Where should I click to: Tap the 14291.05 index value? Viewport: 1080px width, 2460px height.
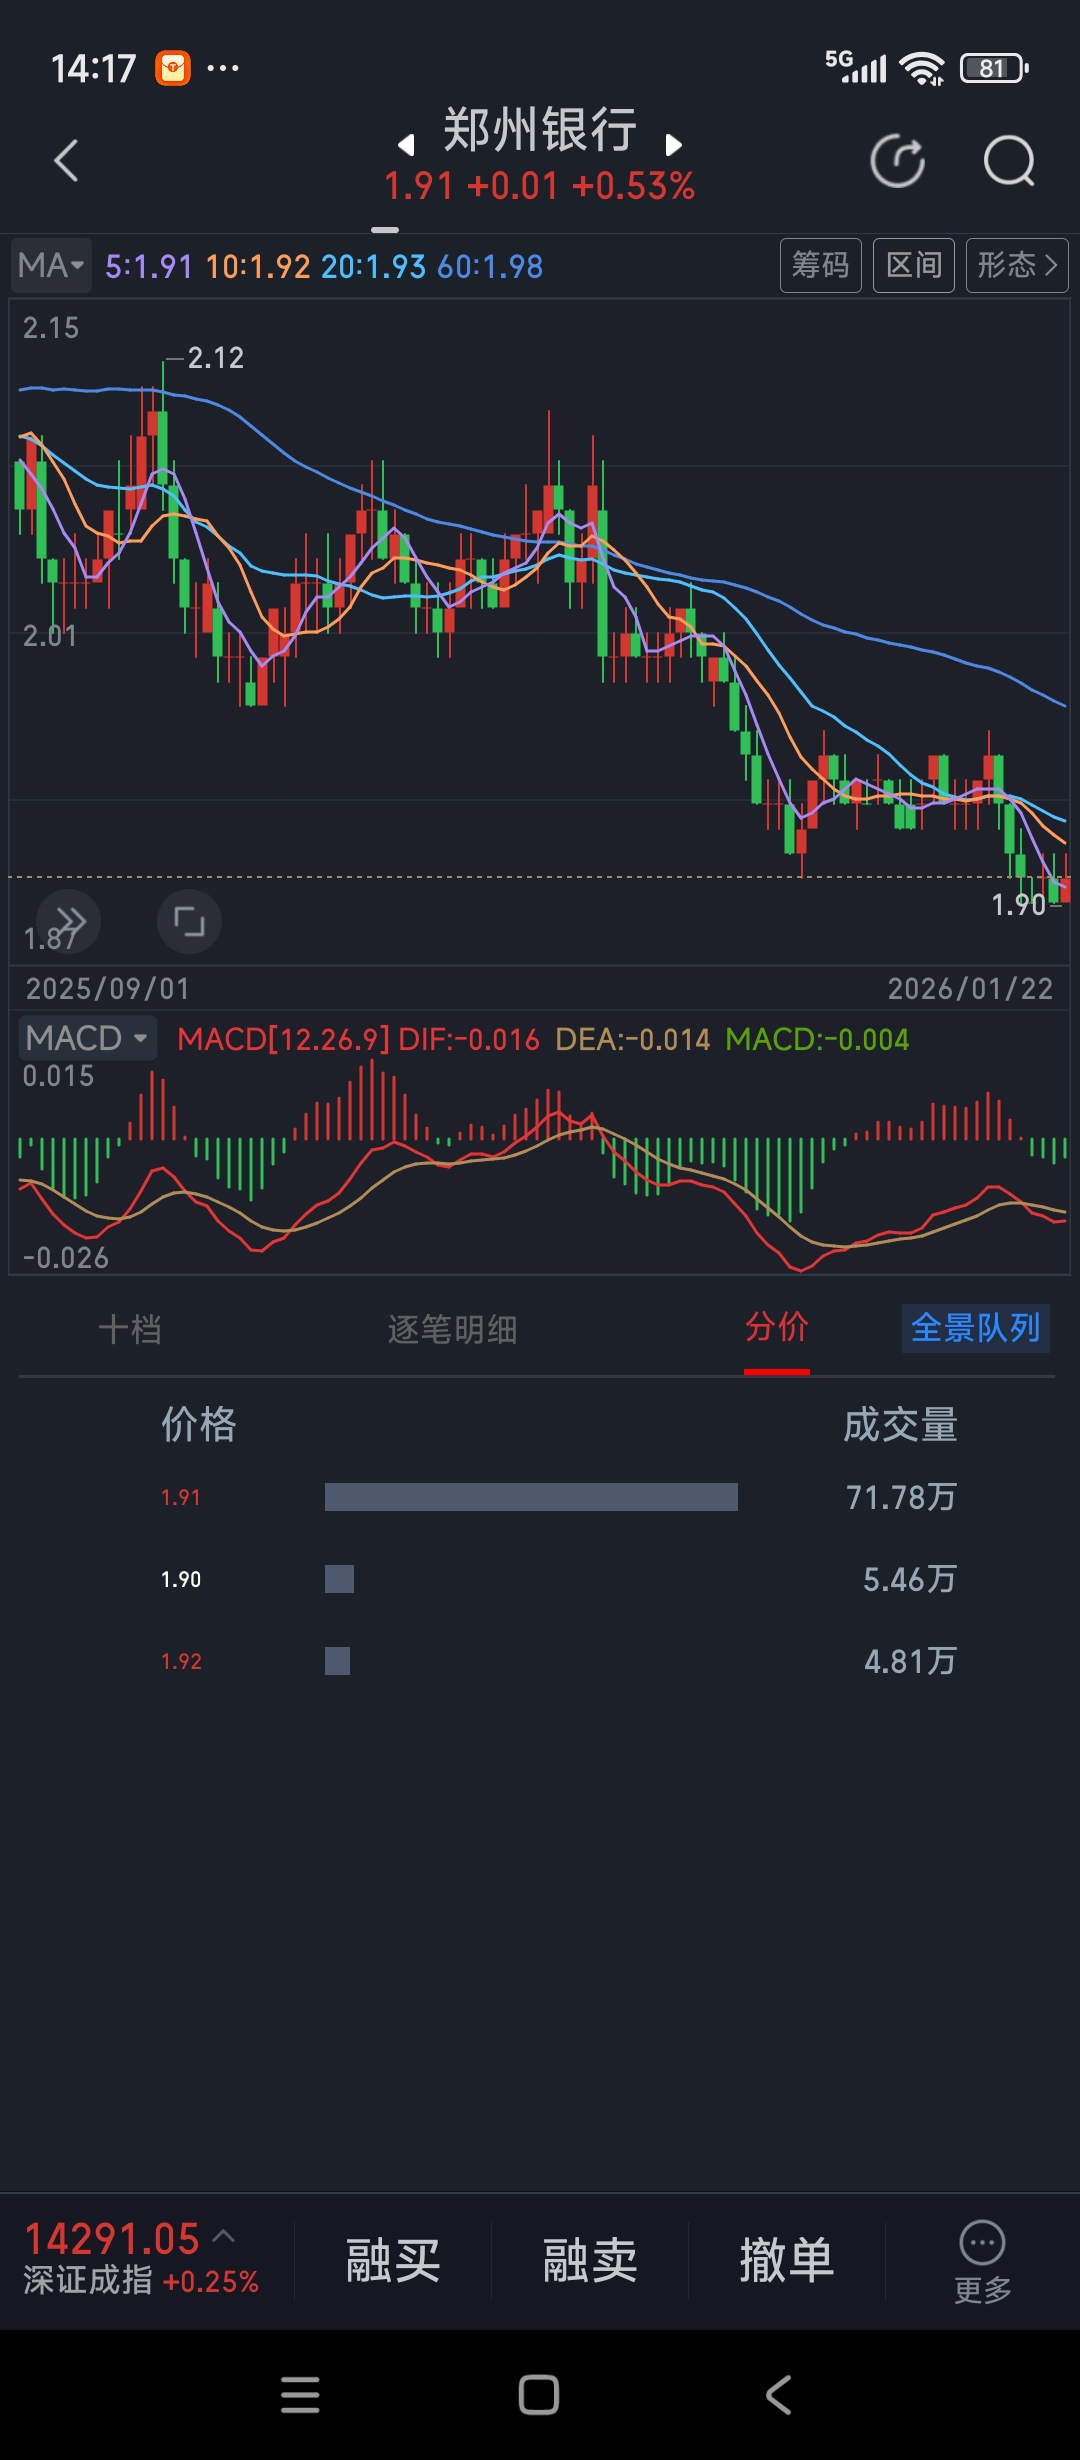pyautogui.click(x=112, y=2238)
